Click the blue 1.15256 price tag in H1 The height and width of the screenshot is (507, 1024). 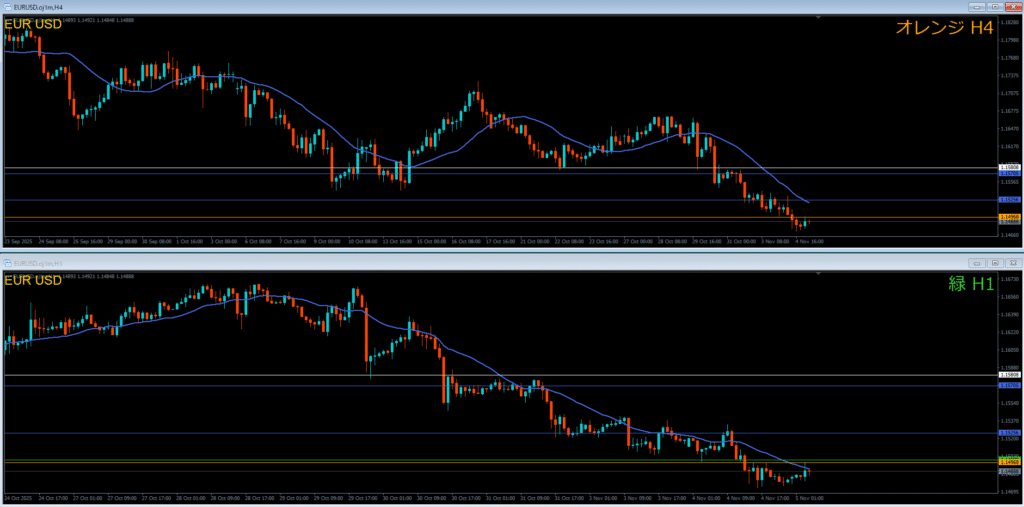click(x=1009, y=433)
